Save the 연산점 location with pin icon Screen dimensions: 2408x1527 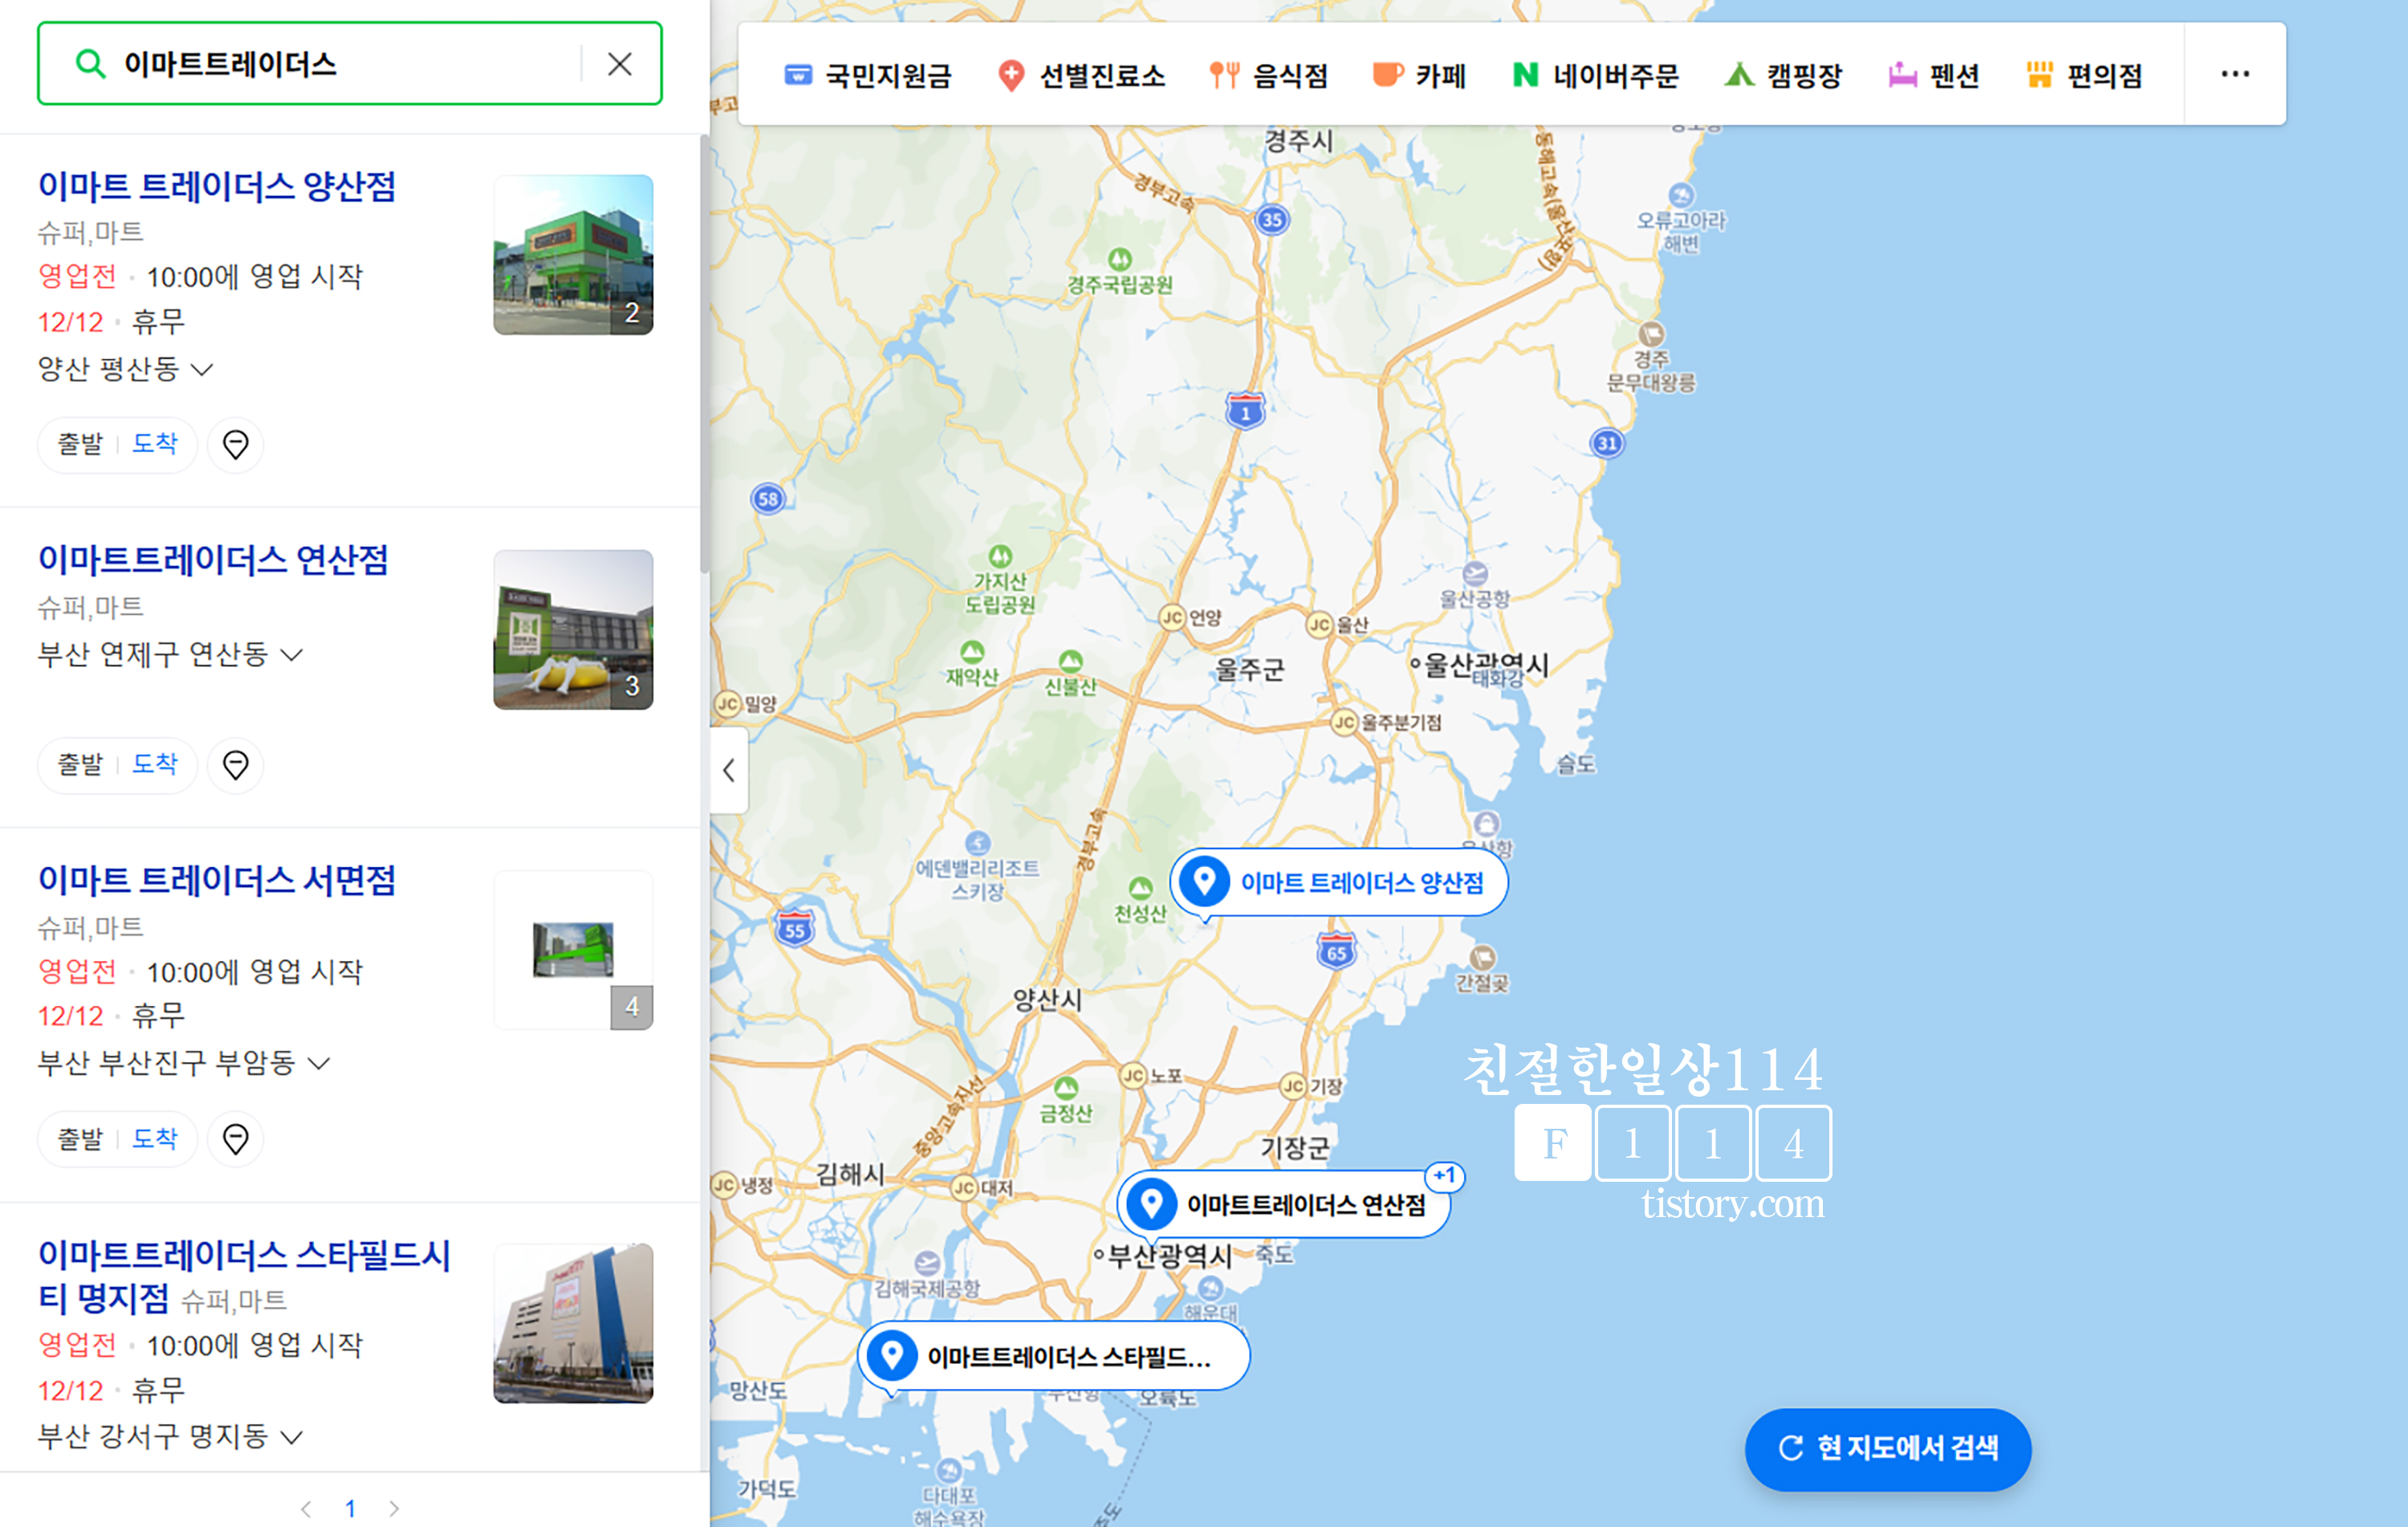pyautogui.click(x=235, y=765)
